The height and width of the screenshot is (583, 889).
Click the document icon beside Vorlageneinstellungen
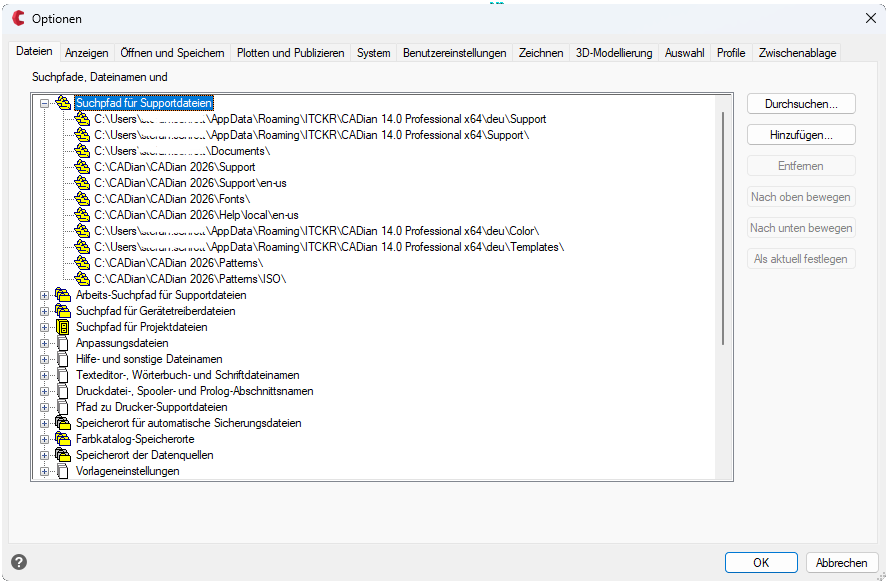point(64,471)
